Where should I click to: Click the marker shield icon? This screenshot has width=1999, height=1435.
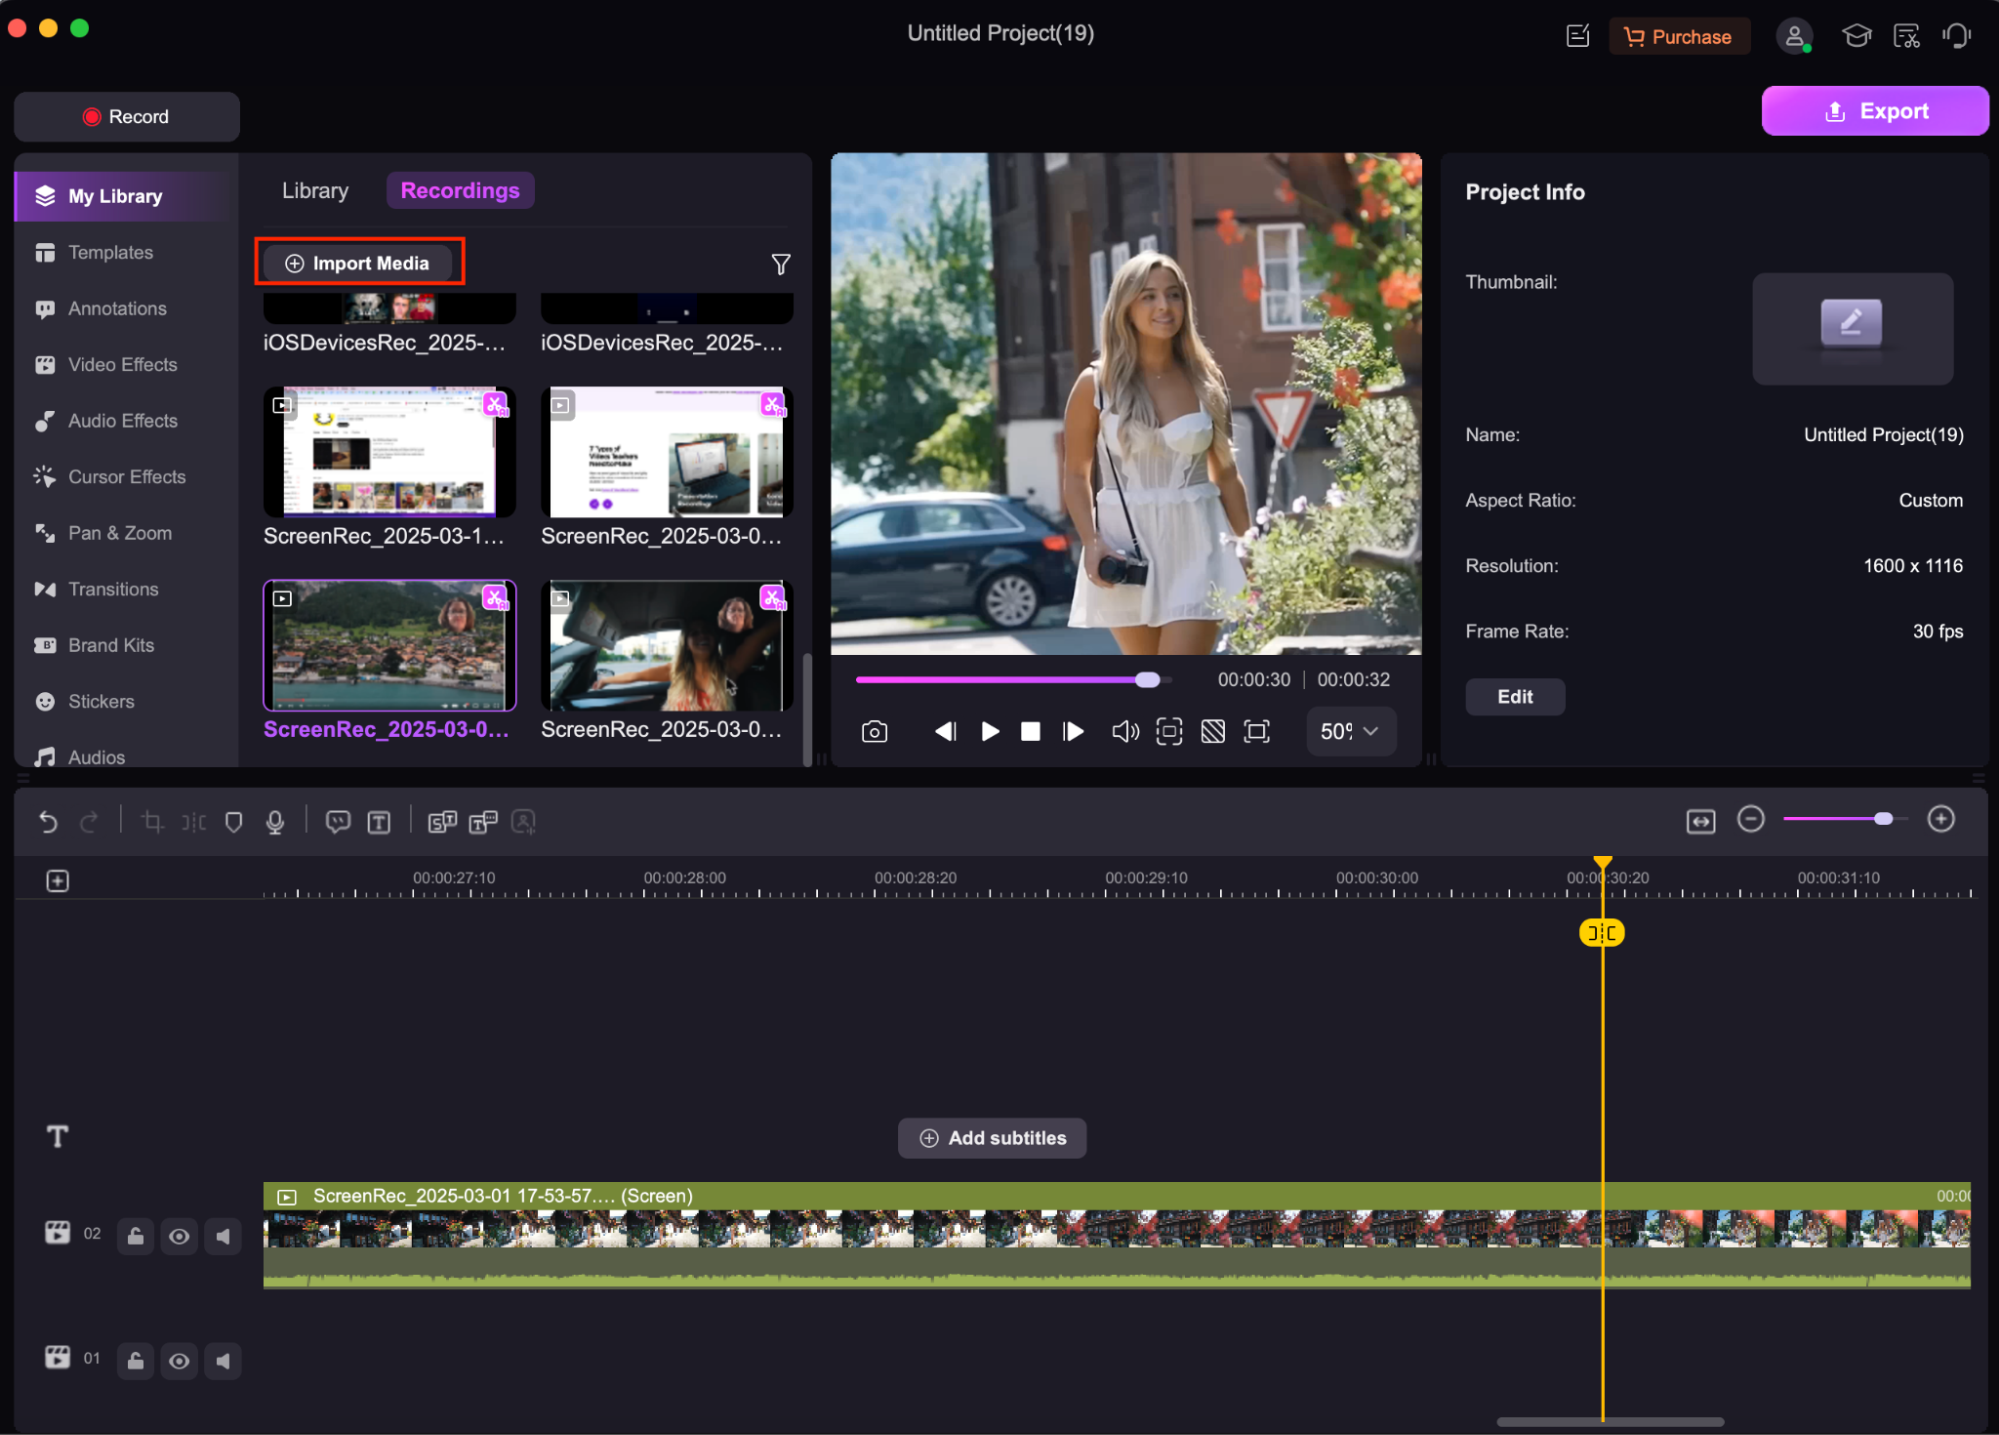[234, 822]
